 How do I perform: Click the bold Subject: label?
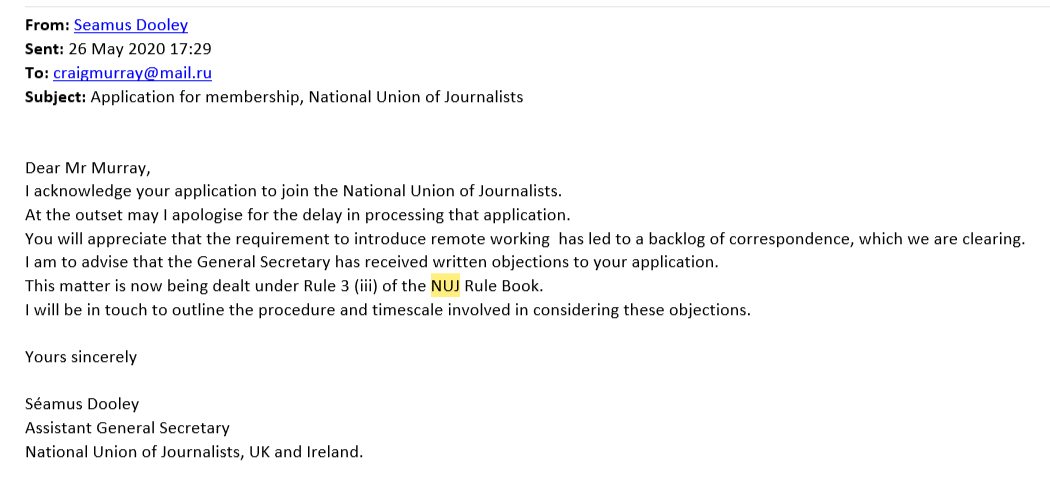tap(56, 97)
